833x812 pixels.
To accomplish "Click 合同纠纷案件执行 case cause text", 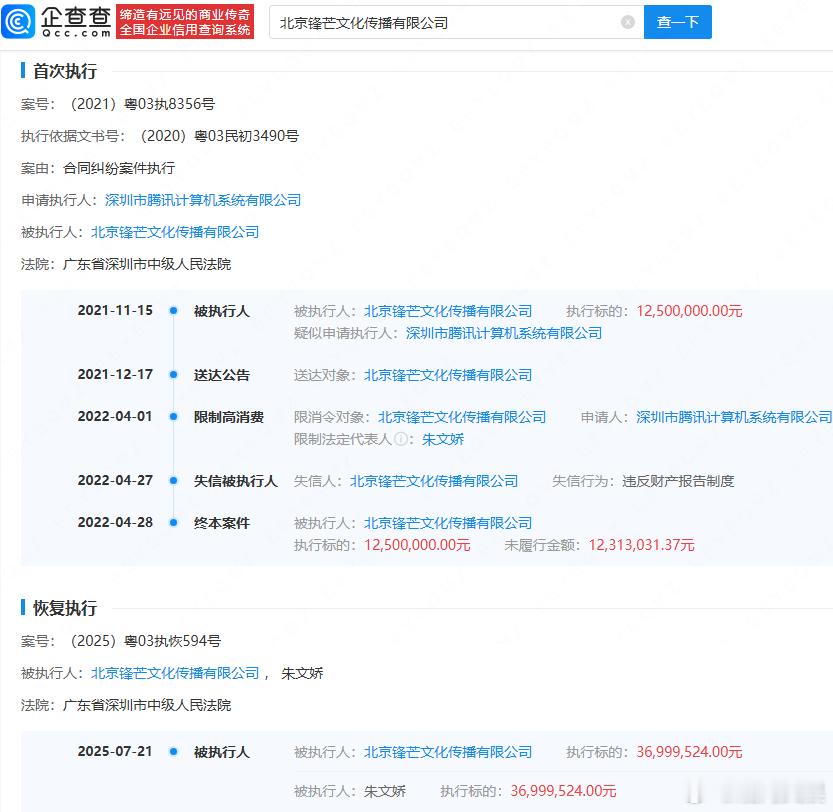I will (x=119, y=168).
